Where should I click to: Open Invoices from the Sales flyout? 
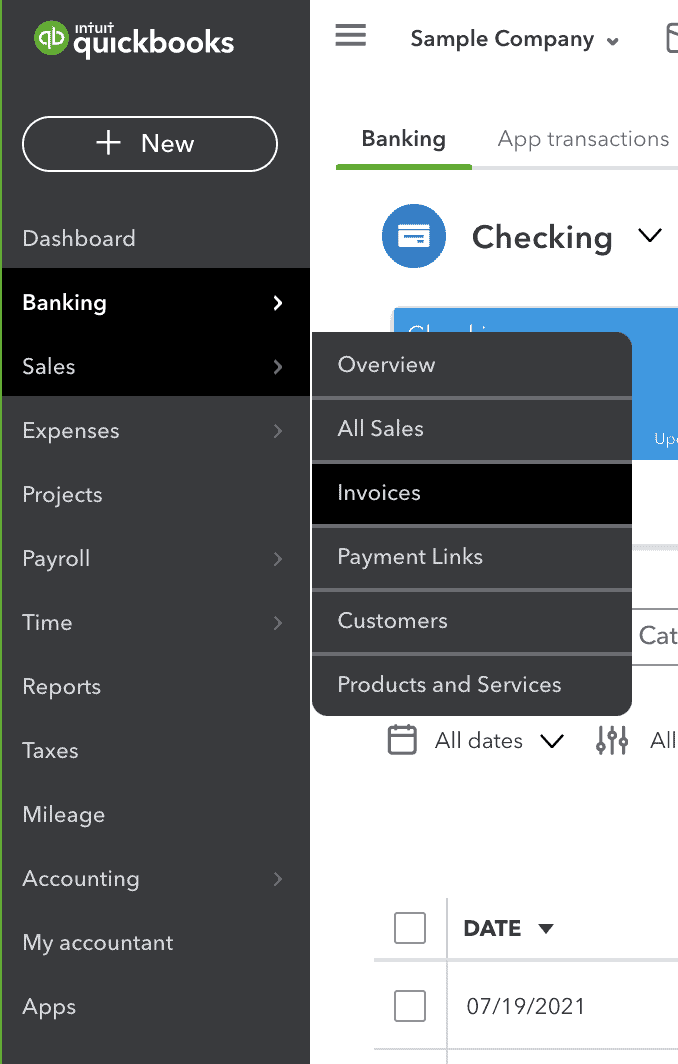[472, 493]
